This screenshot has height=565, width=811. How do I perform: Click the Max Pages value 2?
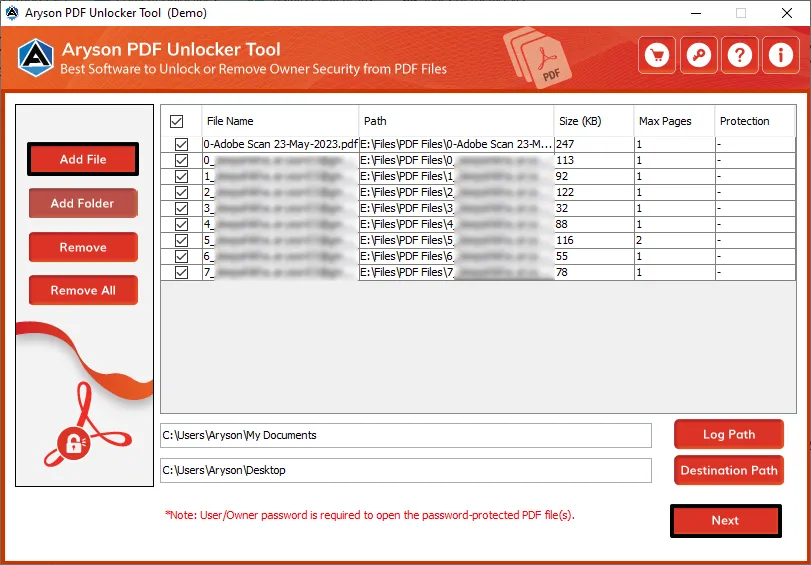coord(639,241)
